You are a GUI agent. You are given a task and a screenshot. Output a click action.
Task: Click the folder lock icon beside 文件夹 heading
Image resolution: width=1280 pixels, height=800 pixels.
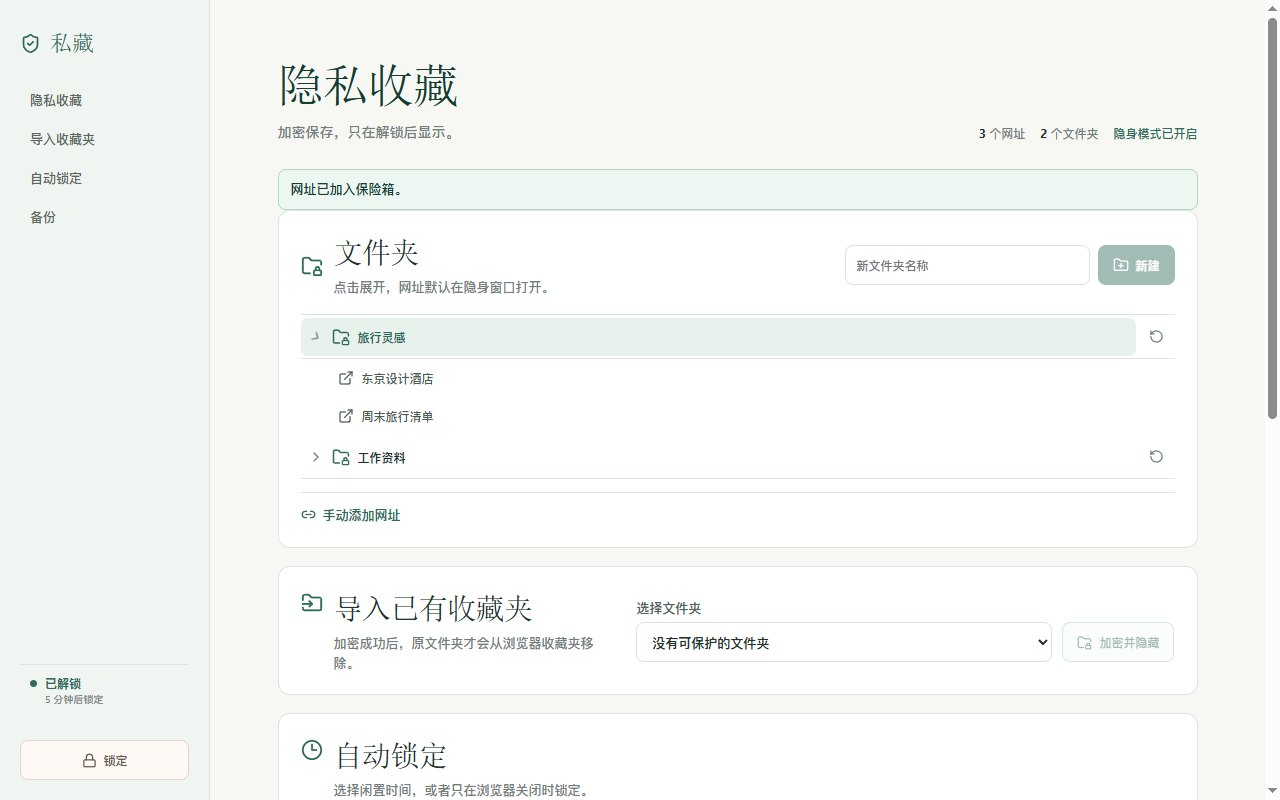pyautogui.click(x=312, y=266)
